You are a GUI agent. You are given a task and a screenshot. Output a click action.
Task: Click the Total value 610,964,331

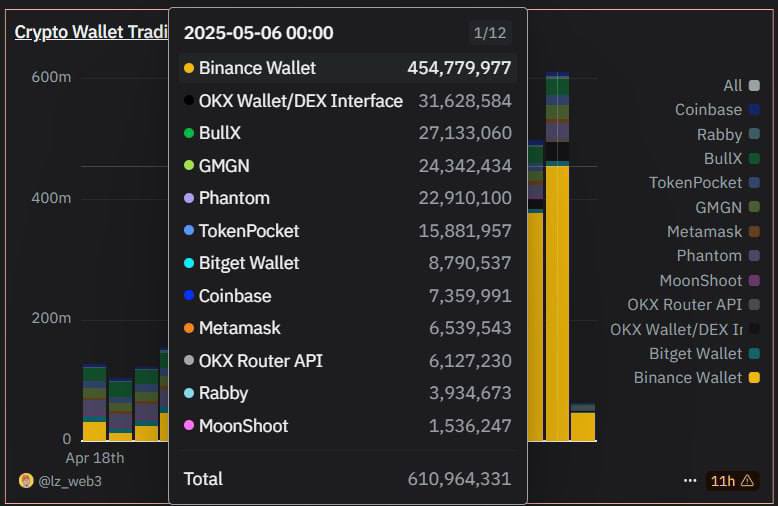pyautogui.click(x=459, y=479)
